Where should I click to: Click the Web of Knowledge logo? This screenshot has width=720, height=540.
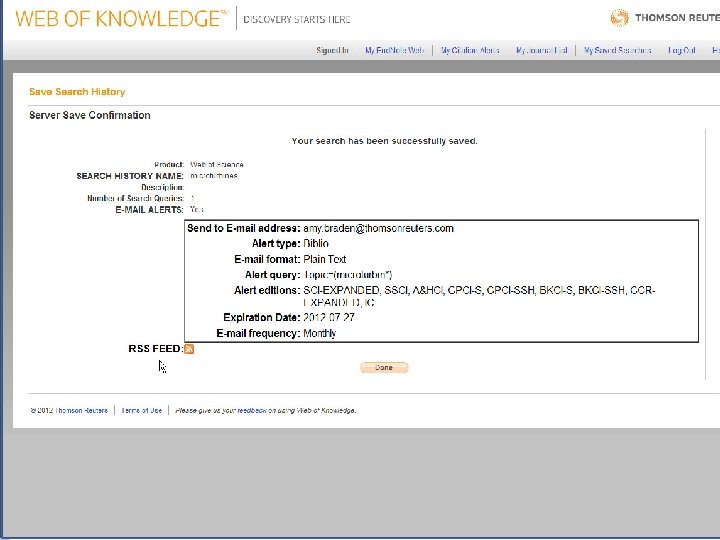click(x=121, y=18)
